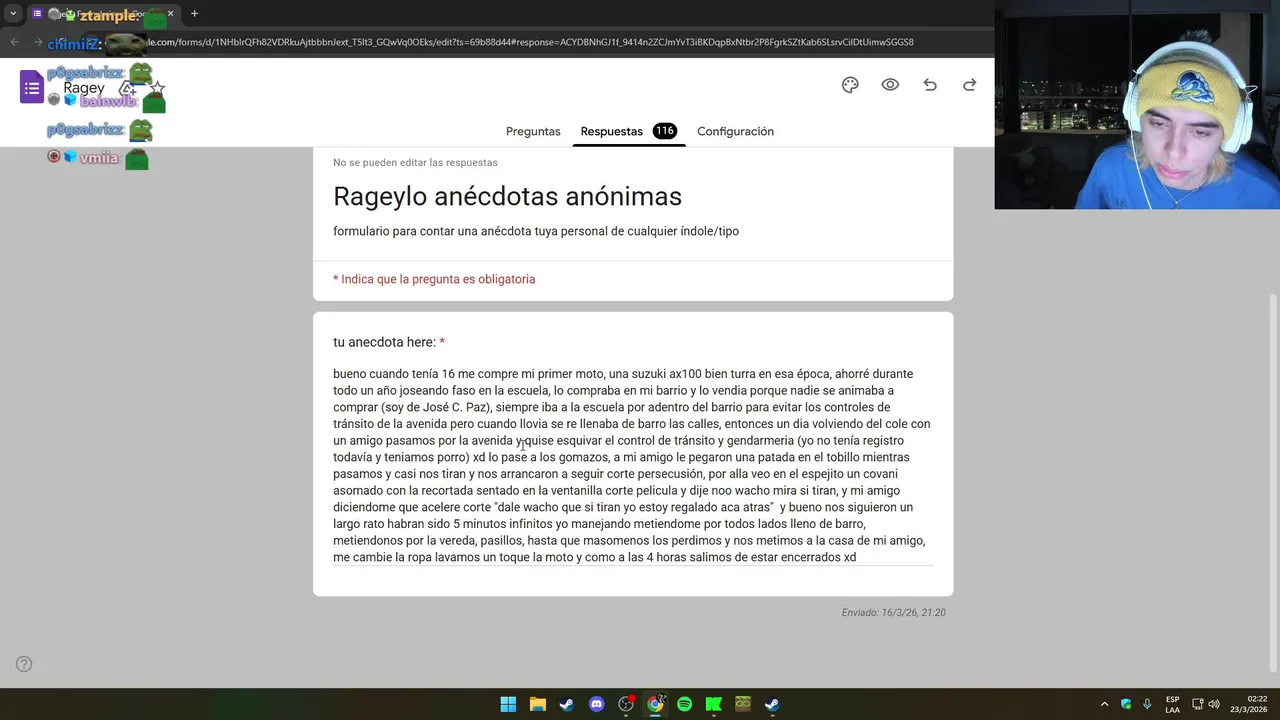Click the Chrome taskbar icon
The image size is (1280, 720).
[655, 704]
